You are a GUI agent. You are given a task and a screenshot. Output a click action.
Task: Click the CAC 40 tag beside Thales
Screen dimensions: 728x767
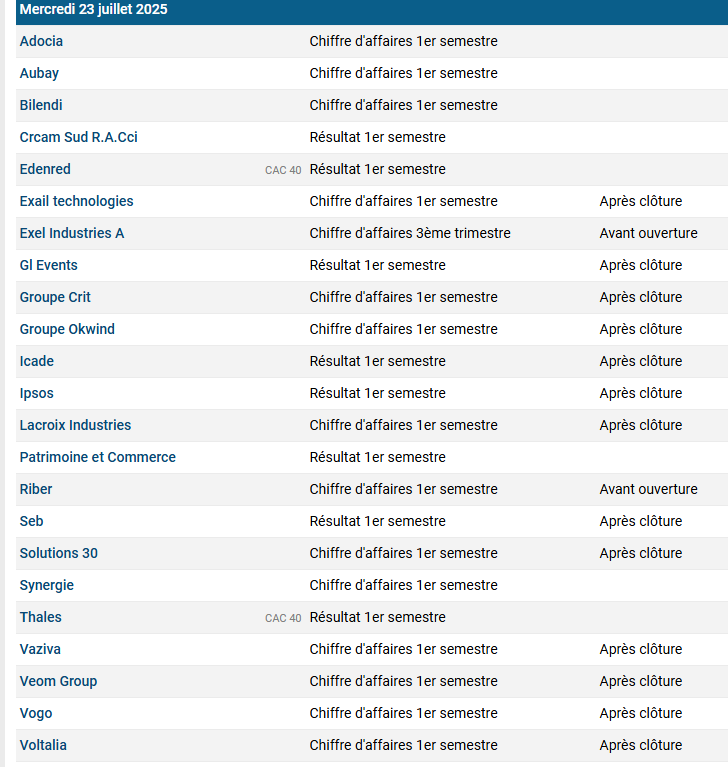283,618
